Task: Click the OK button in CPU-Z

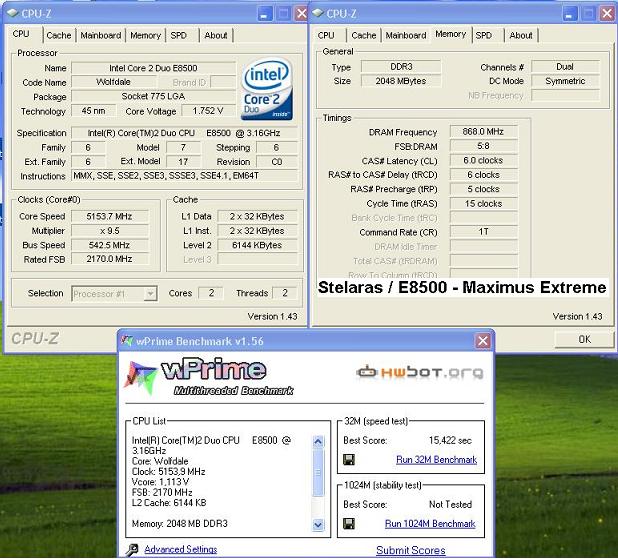Action: click(x=584, y=339)
